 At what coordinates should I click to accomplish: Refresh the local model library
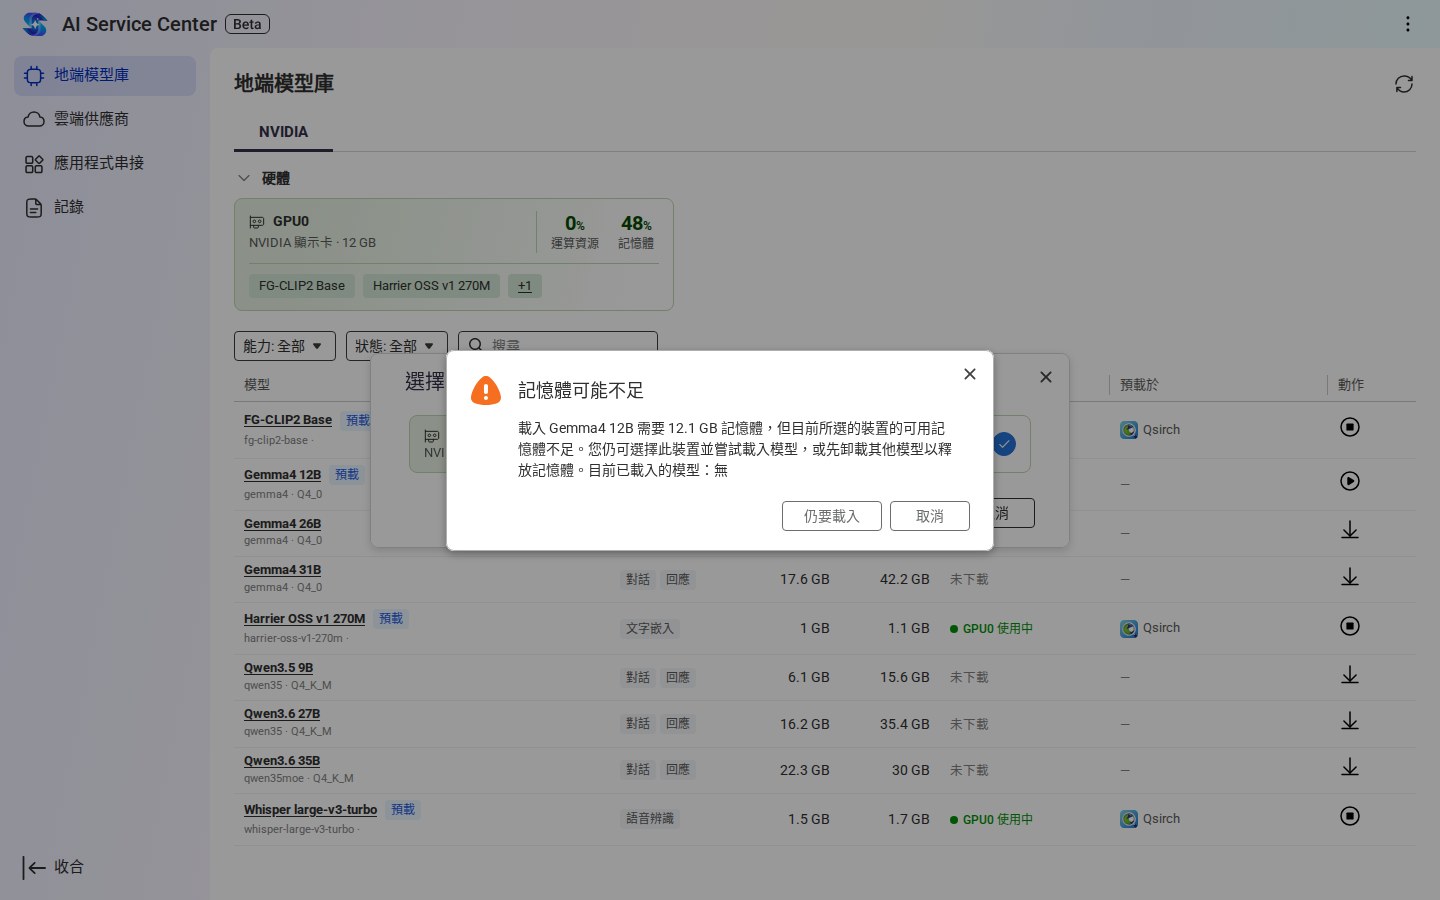(x=1404, y=84)
